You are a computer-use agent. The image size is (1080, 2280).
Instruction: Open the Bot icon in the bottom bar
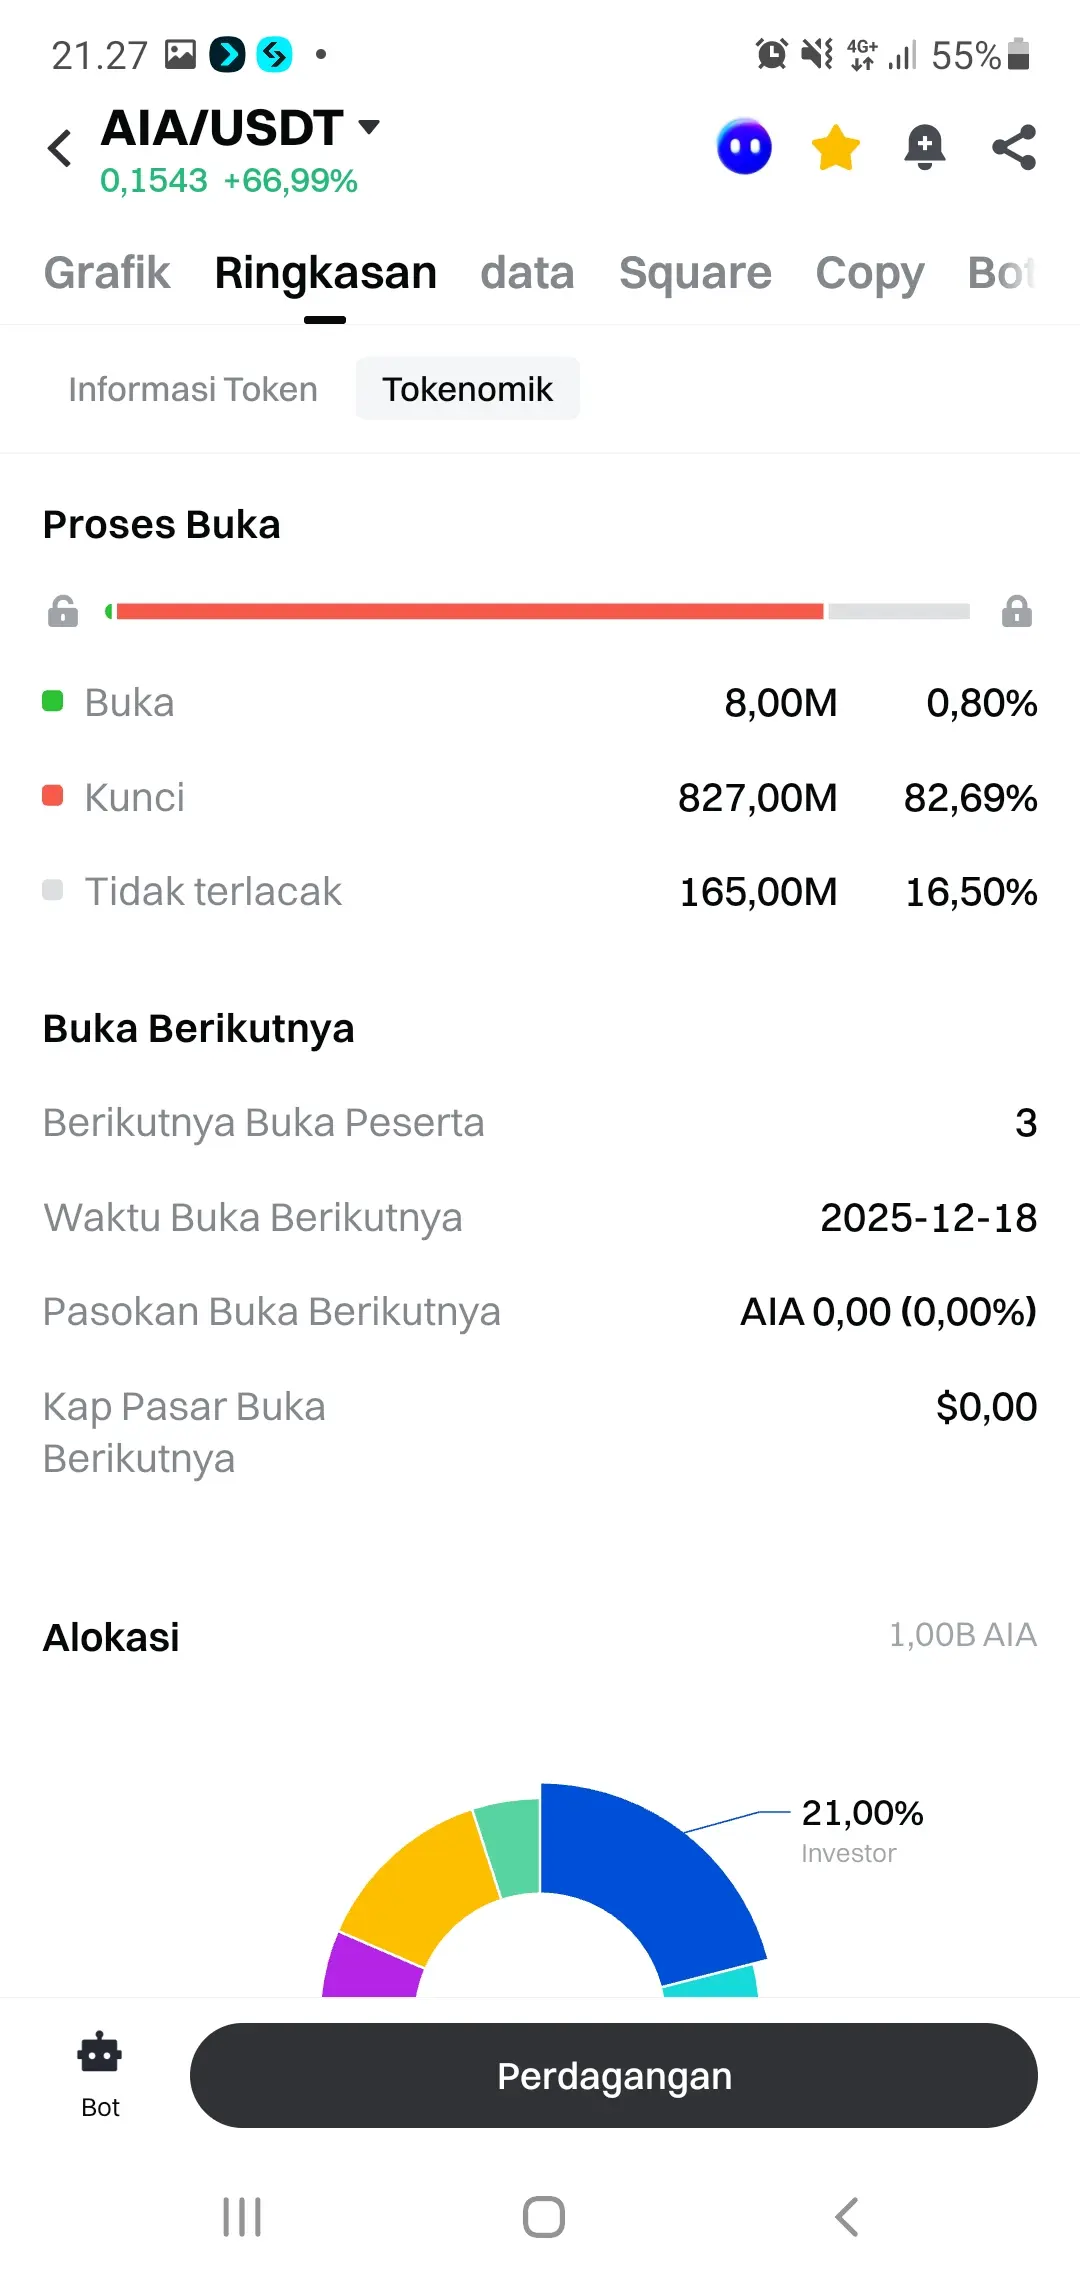click(100, 2074)
